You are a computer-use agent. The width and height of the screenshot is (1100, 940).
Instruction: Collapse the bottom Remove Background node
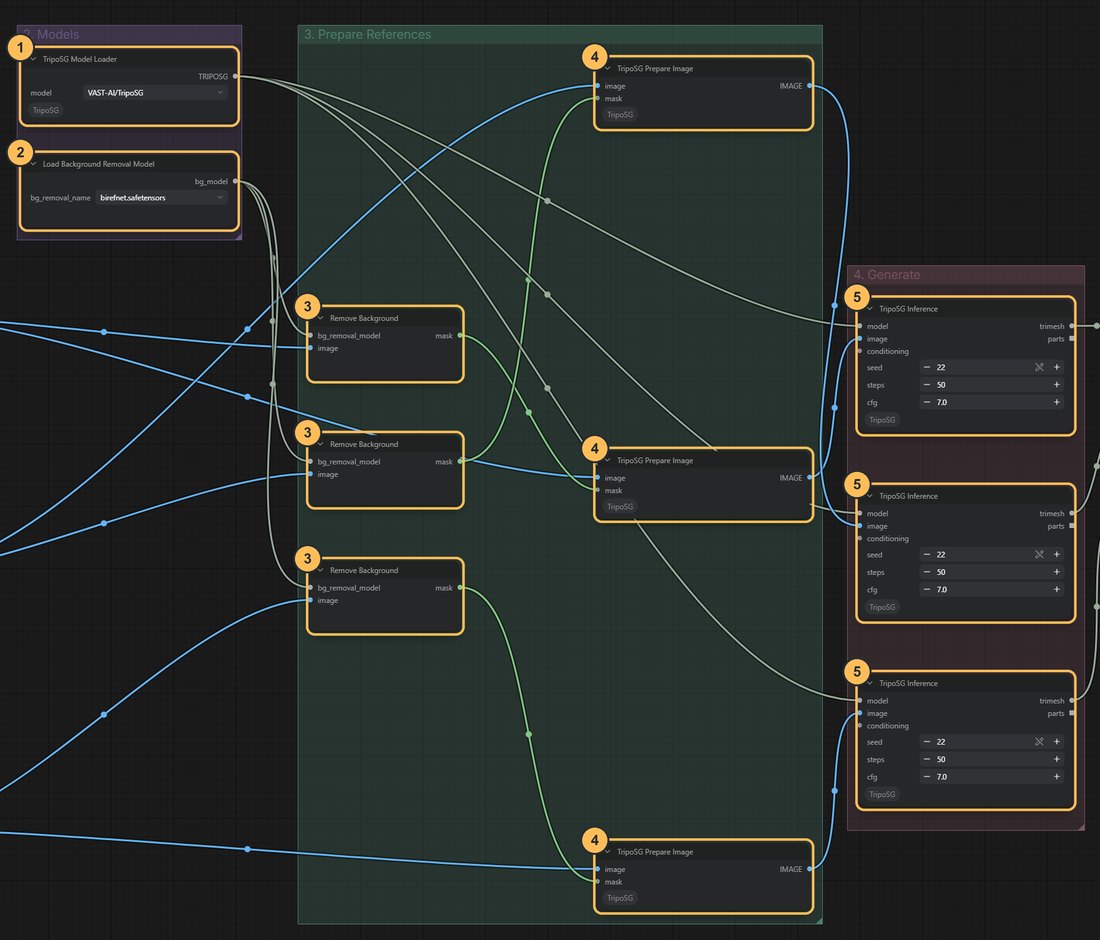click(x=321, y=570)
